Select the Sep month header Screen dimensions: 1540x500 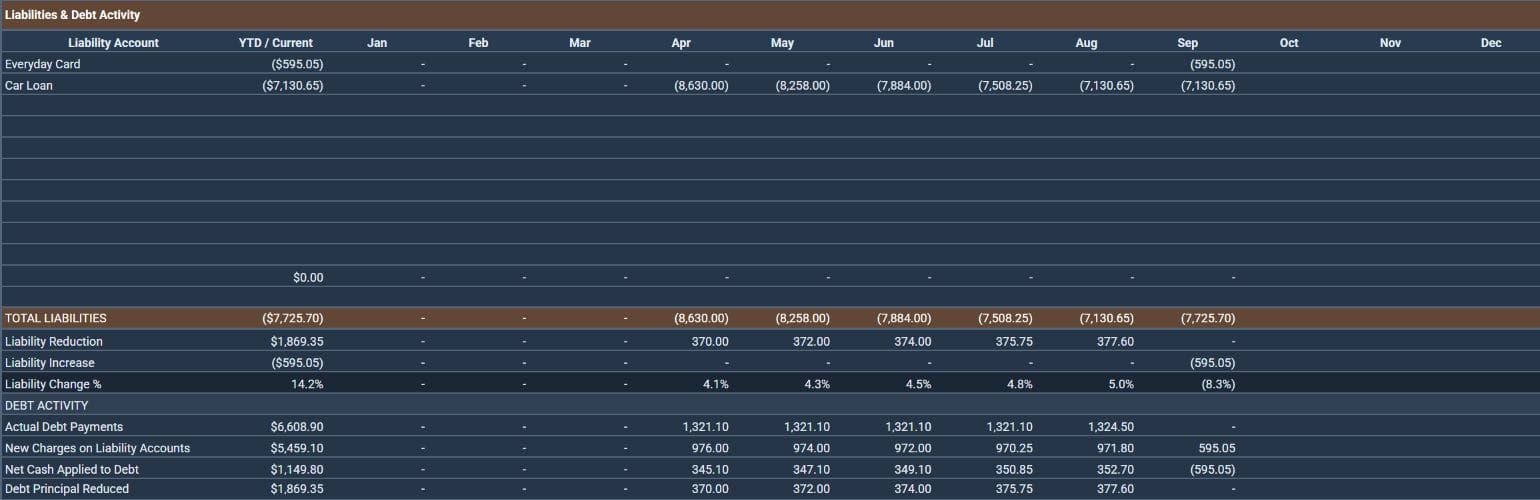tap(1188, 43)
